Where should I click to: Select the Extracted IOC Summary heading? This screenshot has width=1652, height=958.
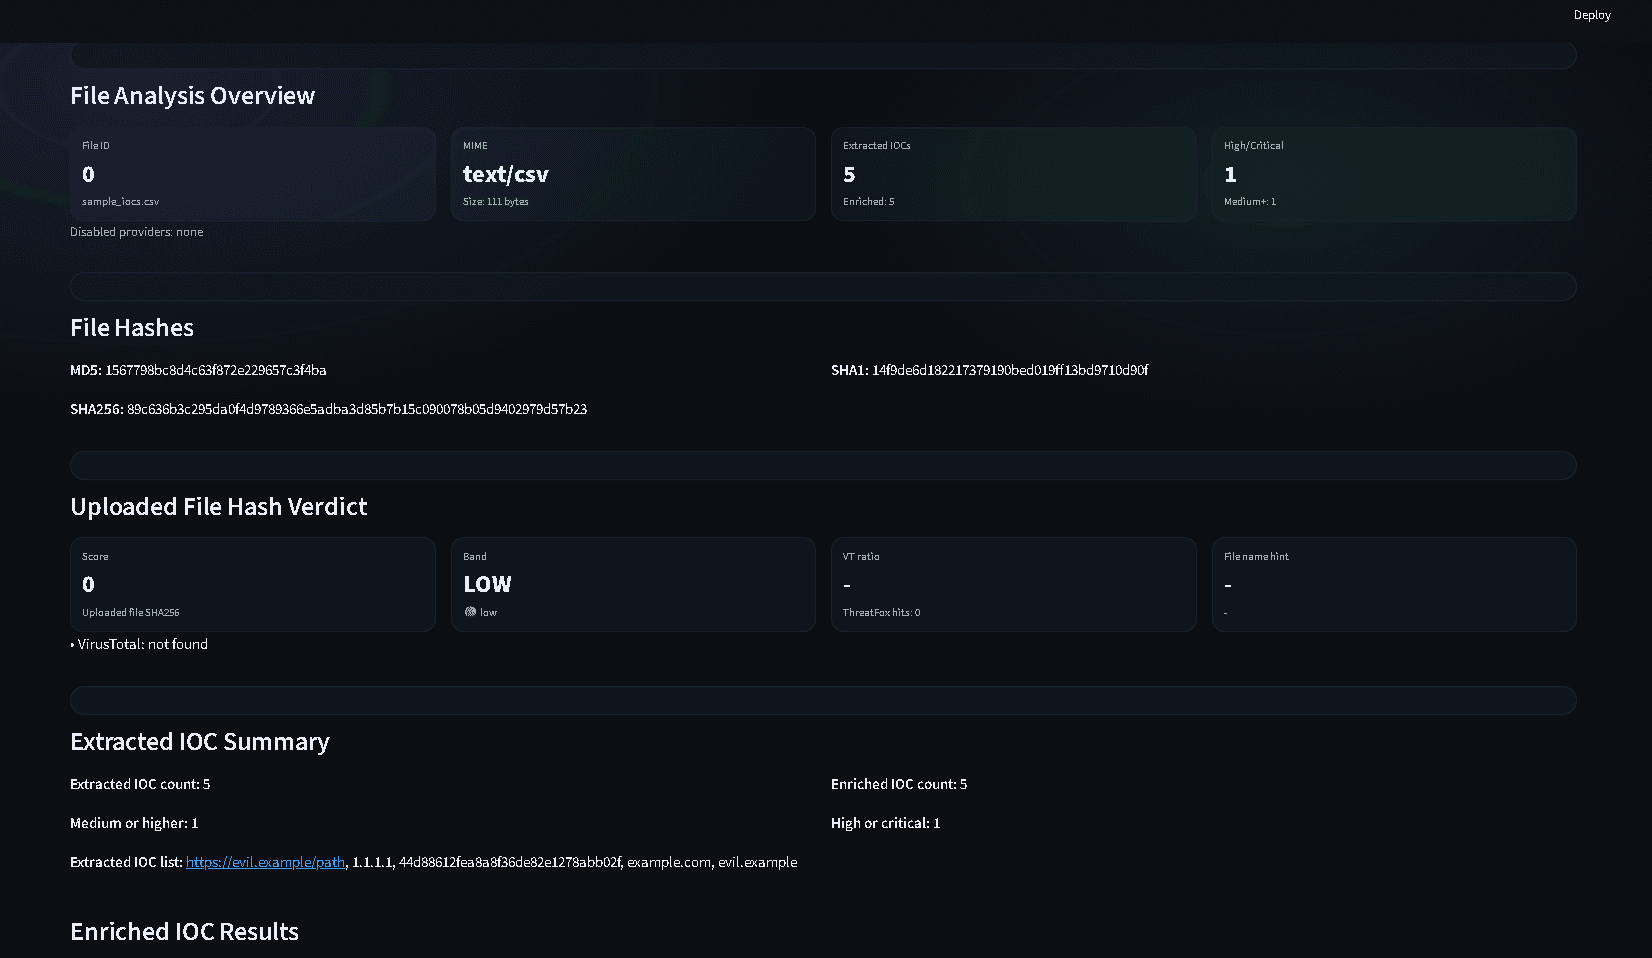199,742
